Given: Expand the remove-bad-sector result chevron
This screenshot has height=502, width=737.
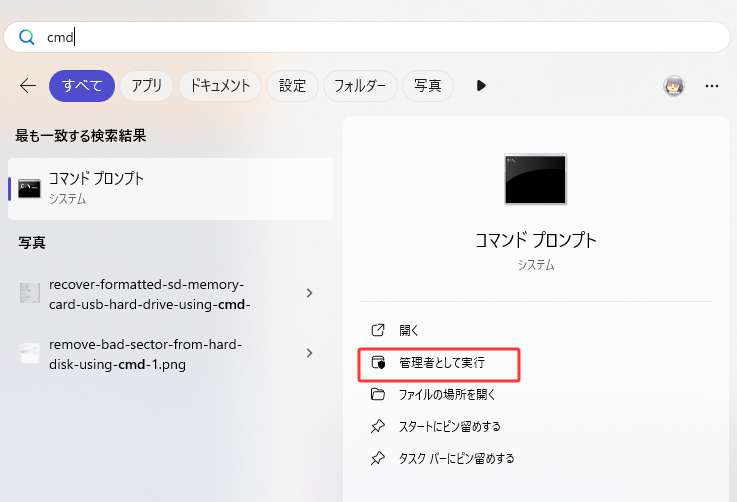Looking at the screenshot, I should tap(309, 353).
